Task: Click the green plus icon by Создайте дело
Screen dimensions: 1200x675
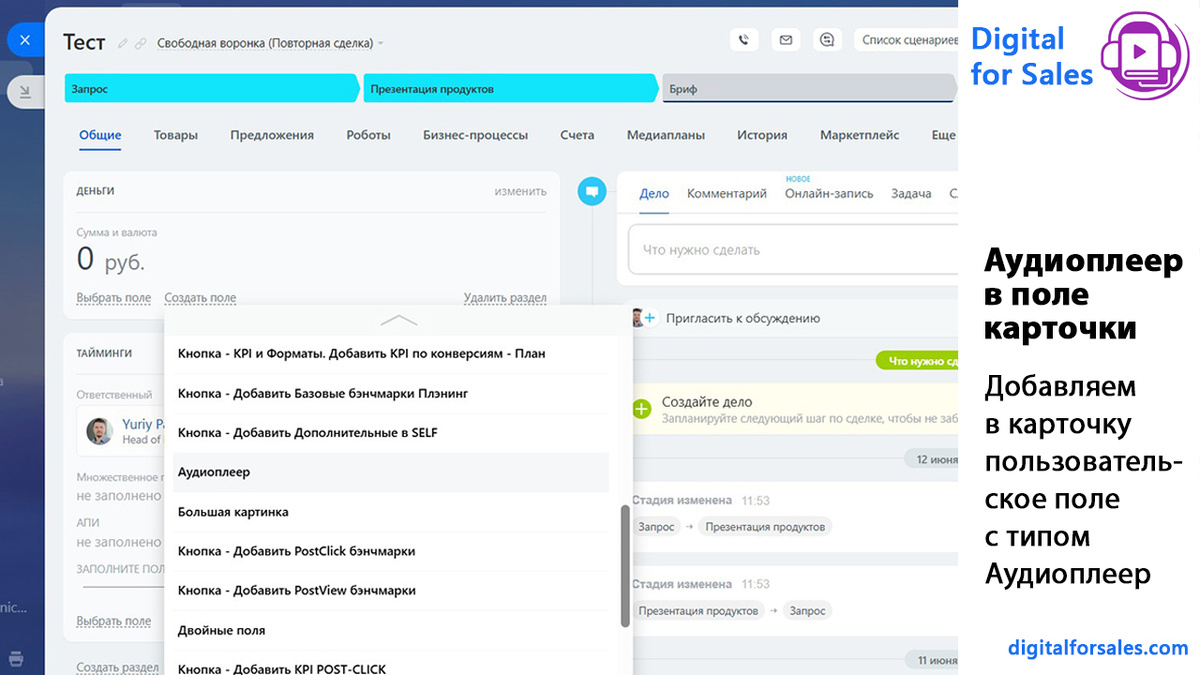Action: point(641,408)
